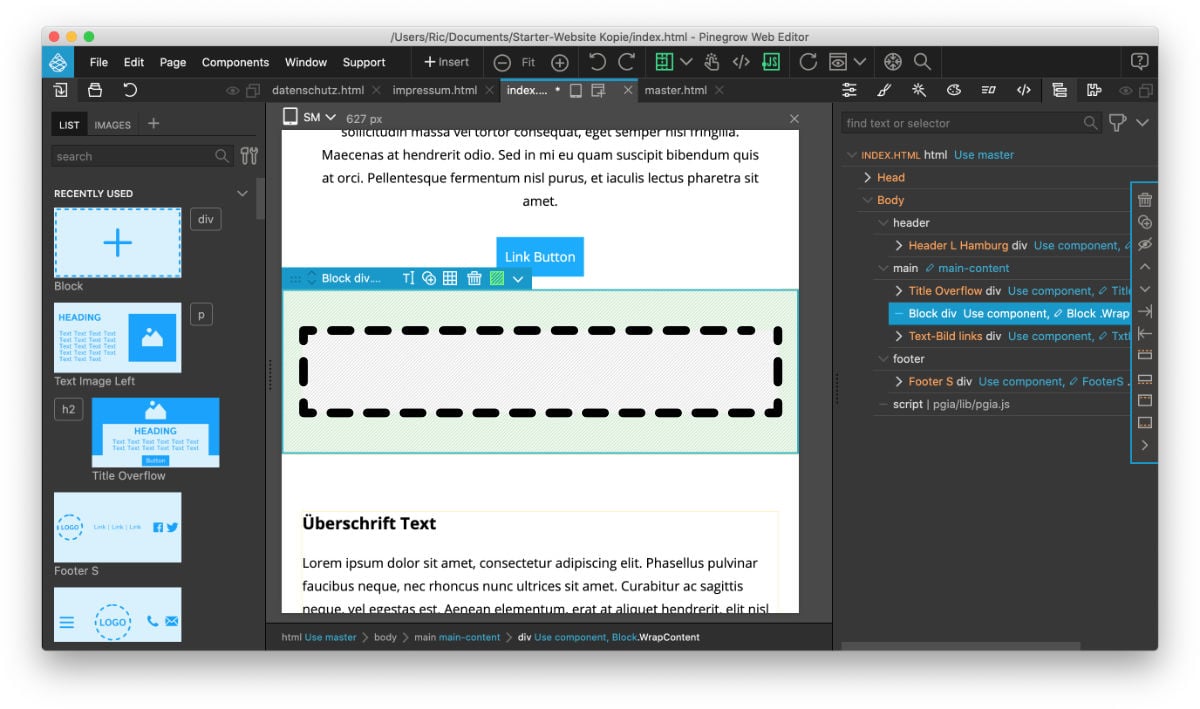Viewport: 1200px width, 709px height.
Task: Open the File menu
Action: [99, 62]
